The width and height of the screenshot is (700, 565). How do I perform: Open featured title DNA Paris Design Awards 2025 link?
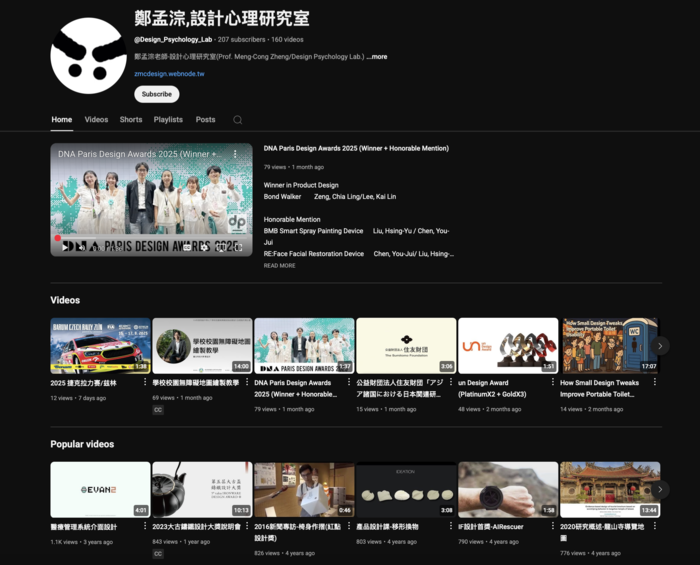356,148
